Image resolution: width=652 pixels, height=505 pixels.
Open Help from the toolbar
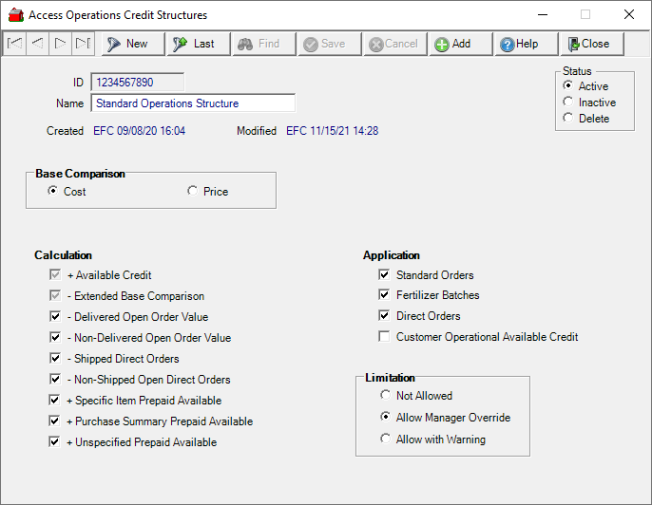point(519,44)
